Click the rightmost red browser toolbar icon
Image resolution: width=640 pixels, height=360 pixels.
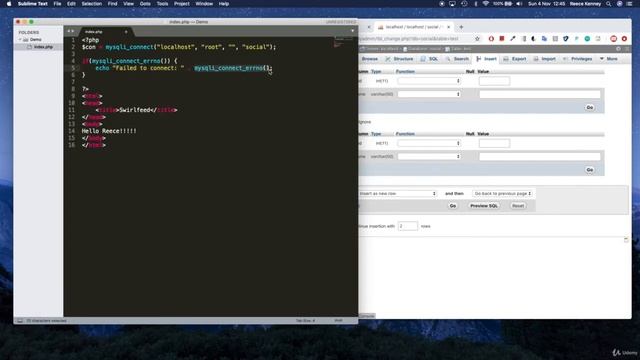624,39
